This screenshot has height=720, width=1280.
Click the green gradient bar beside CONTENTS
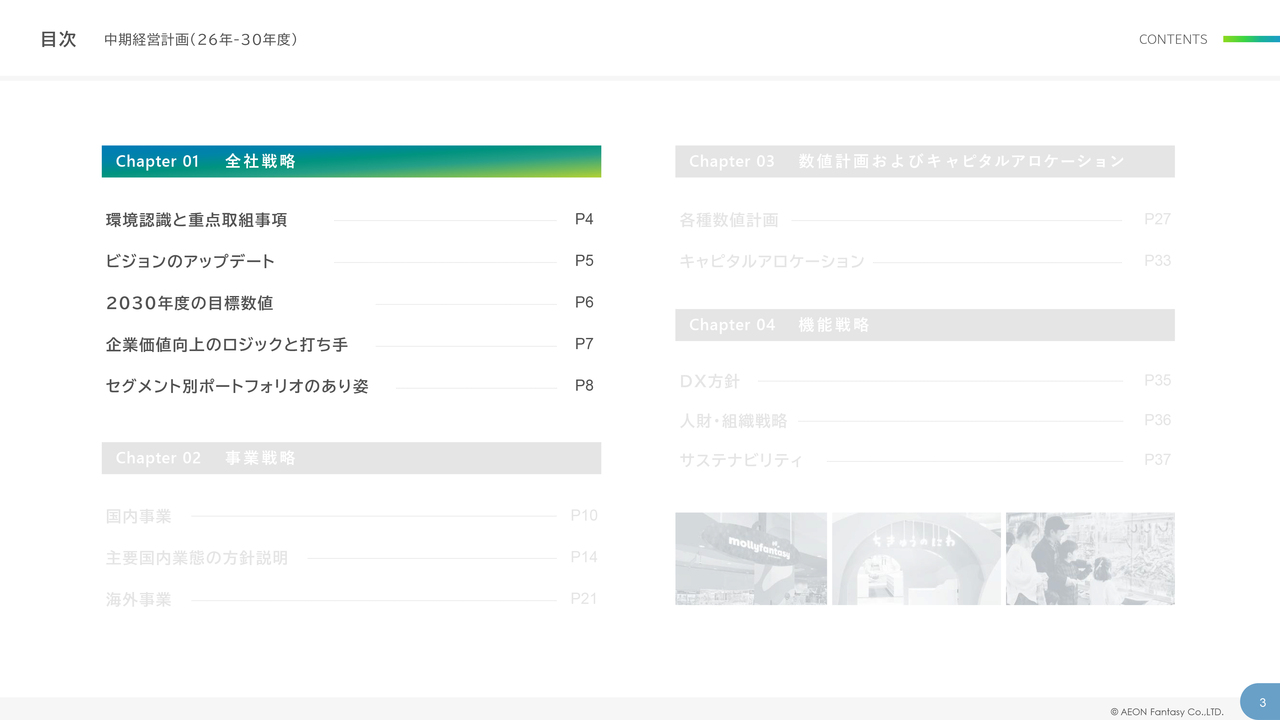click(x=1251, y=39)
